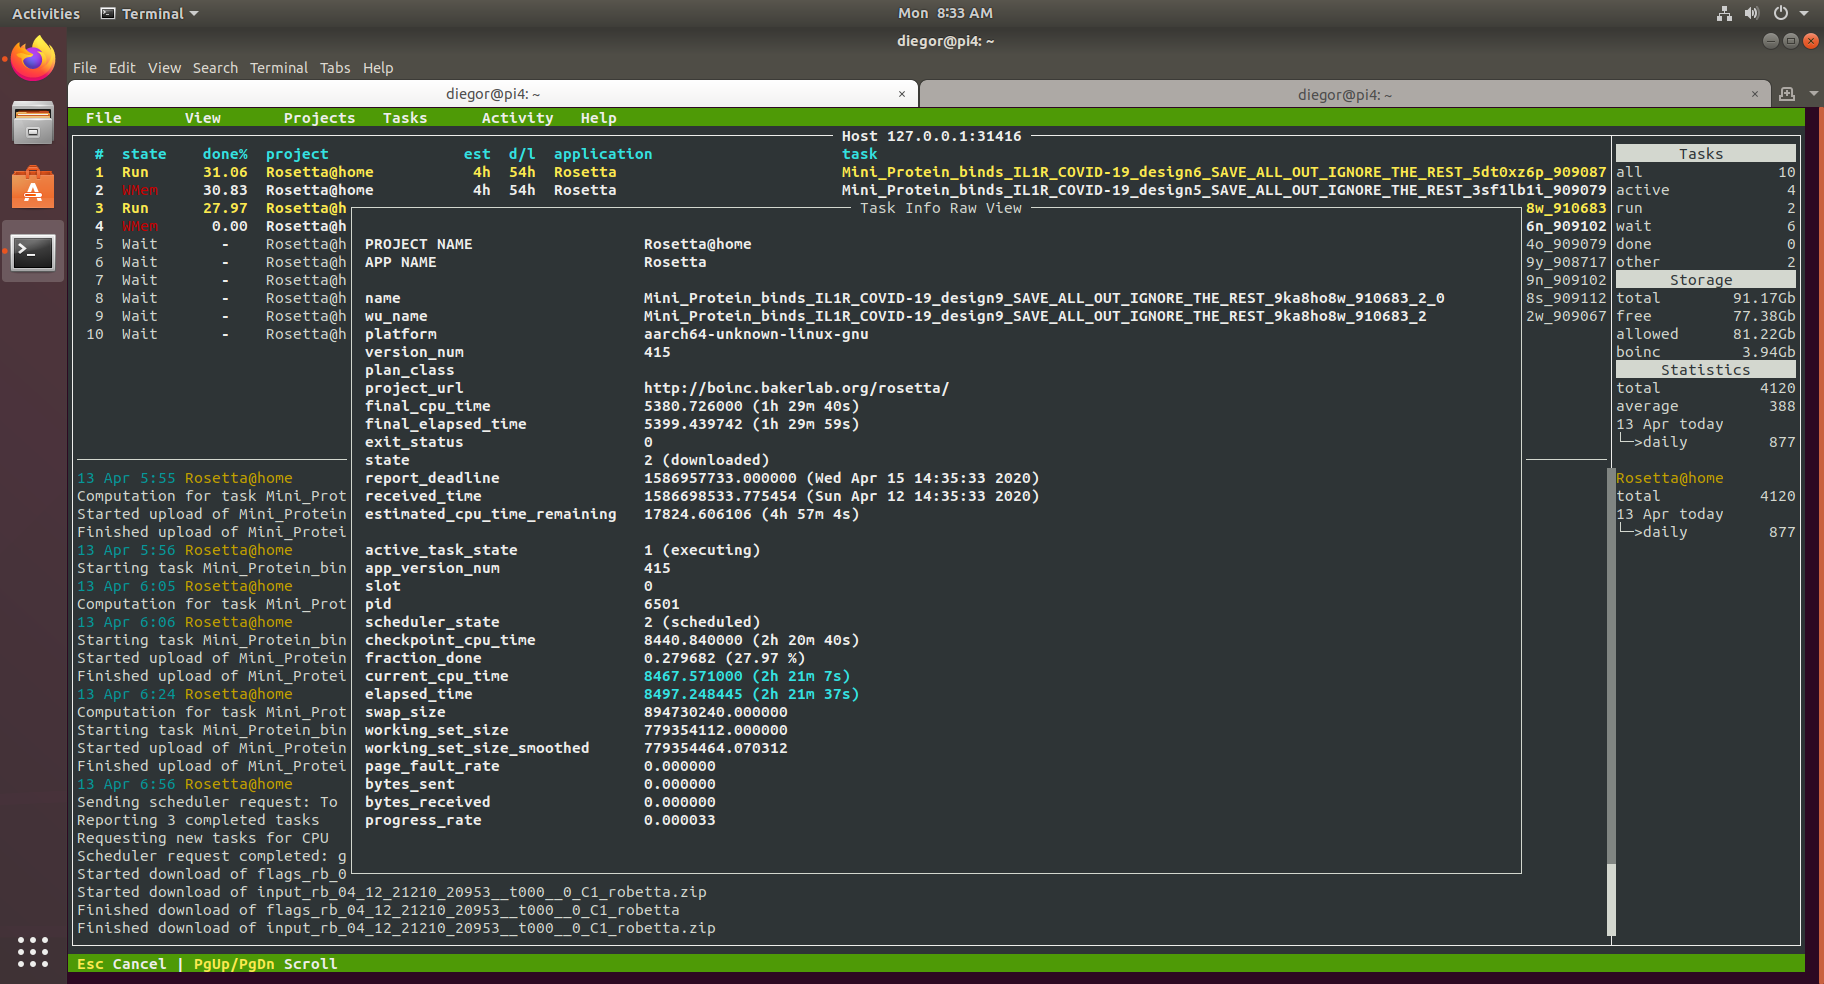Screen dimensions: 1824x984
Task: Open terminal Search menu
Action: point(215,68)
